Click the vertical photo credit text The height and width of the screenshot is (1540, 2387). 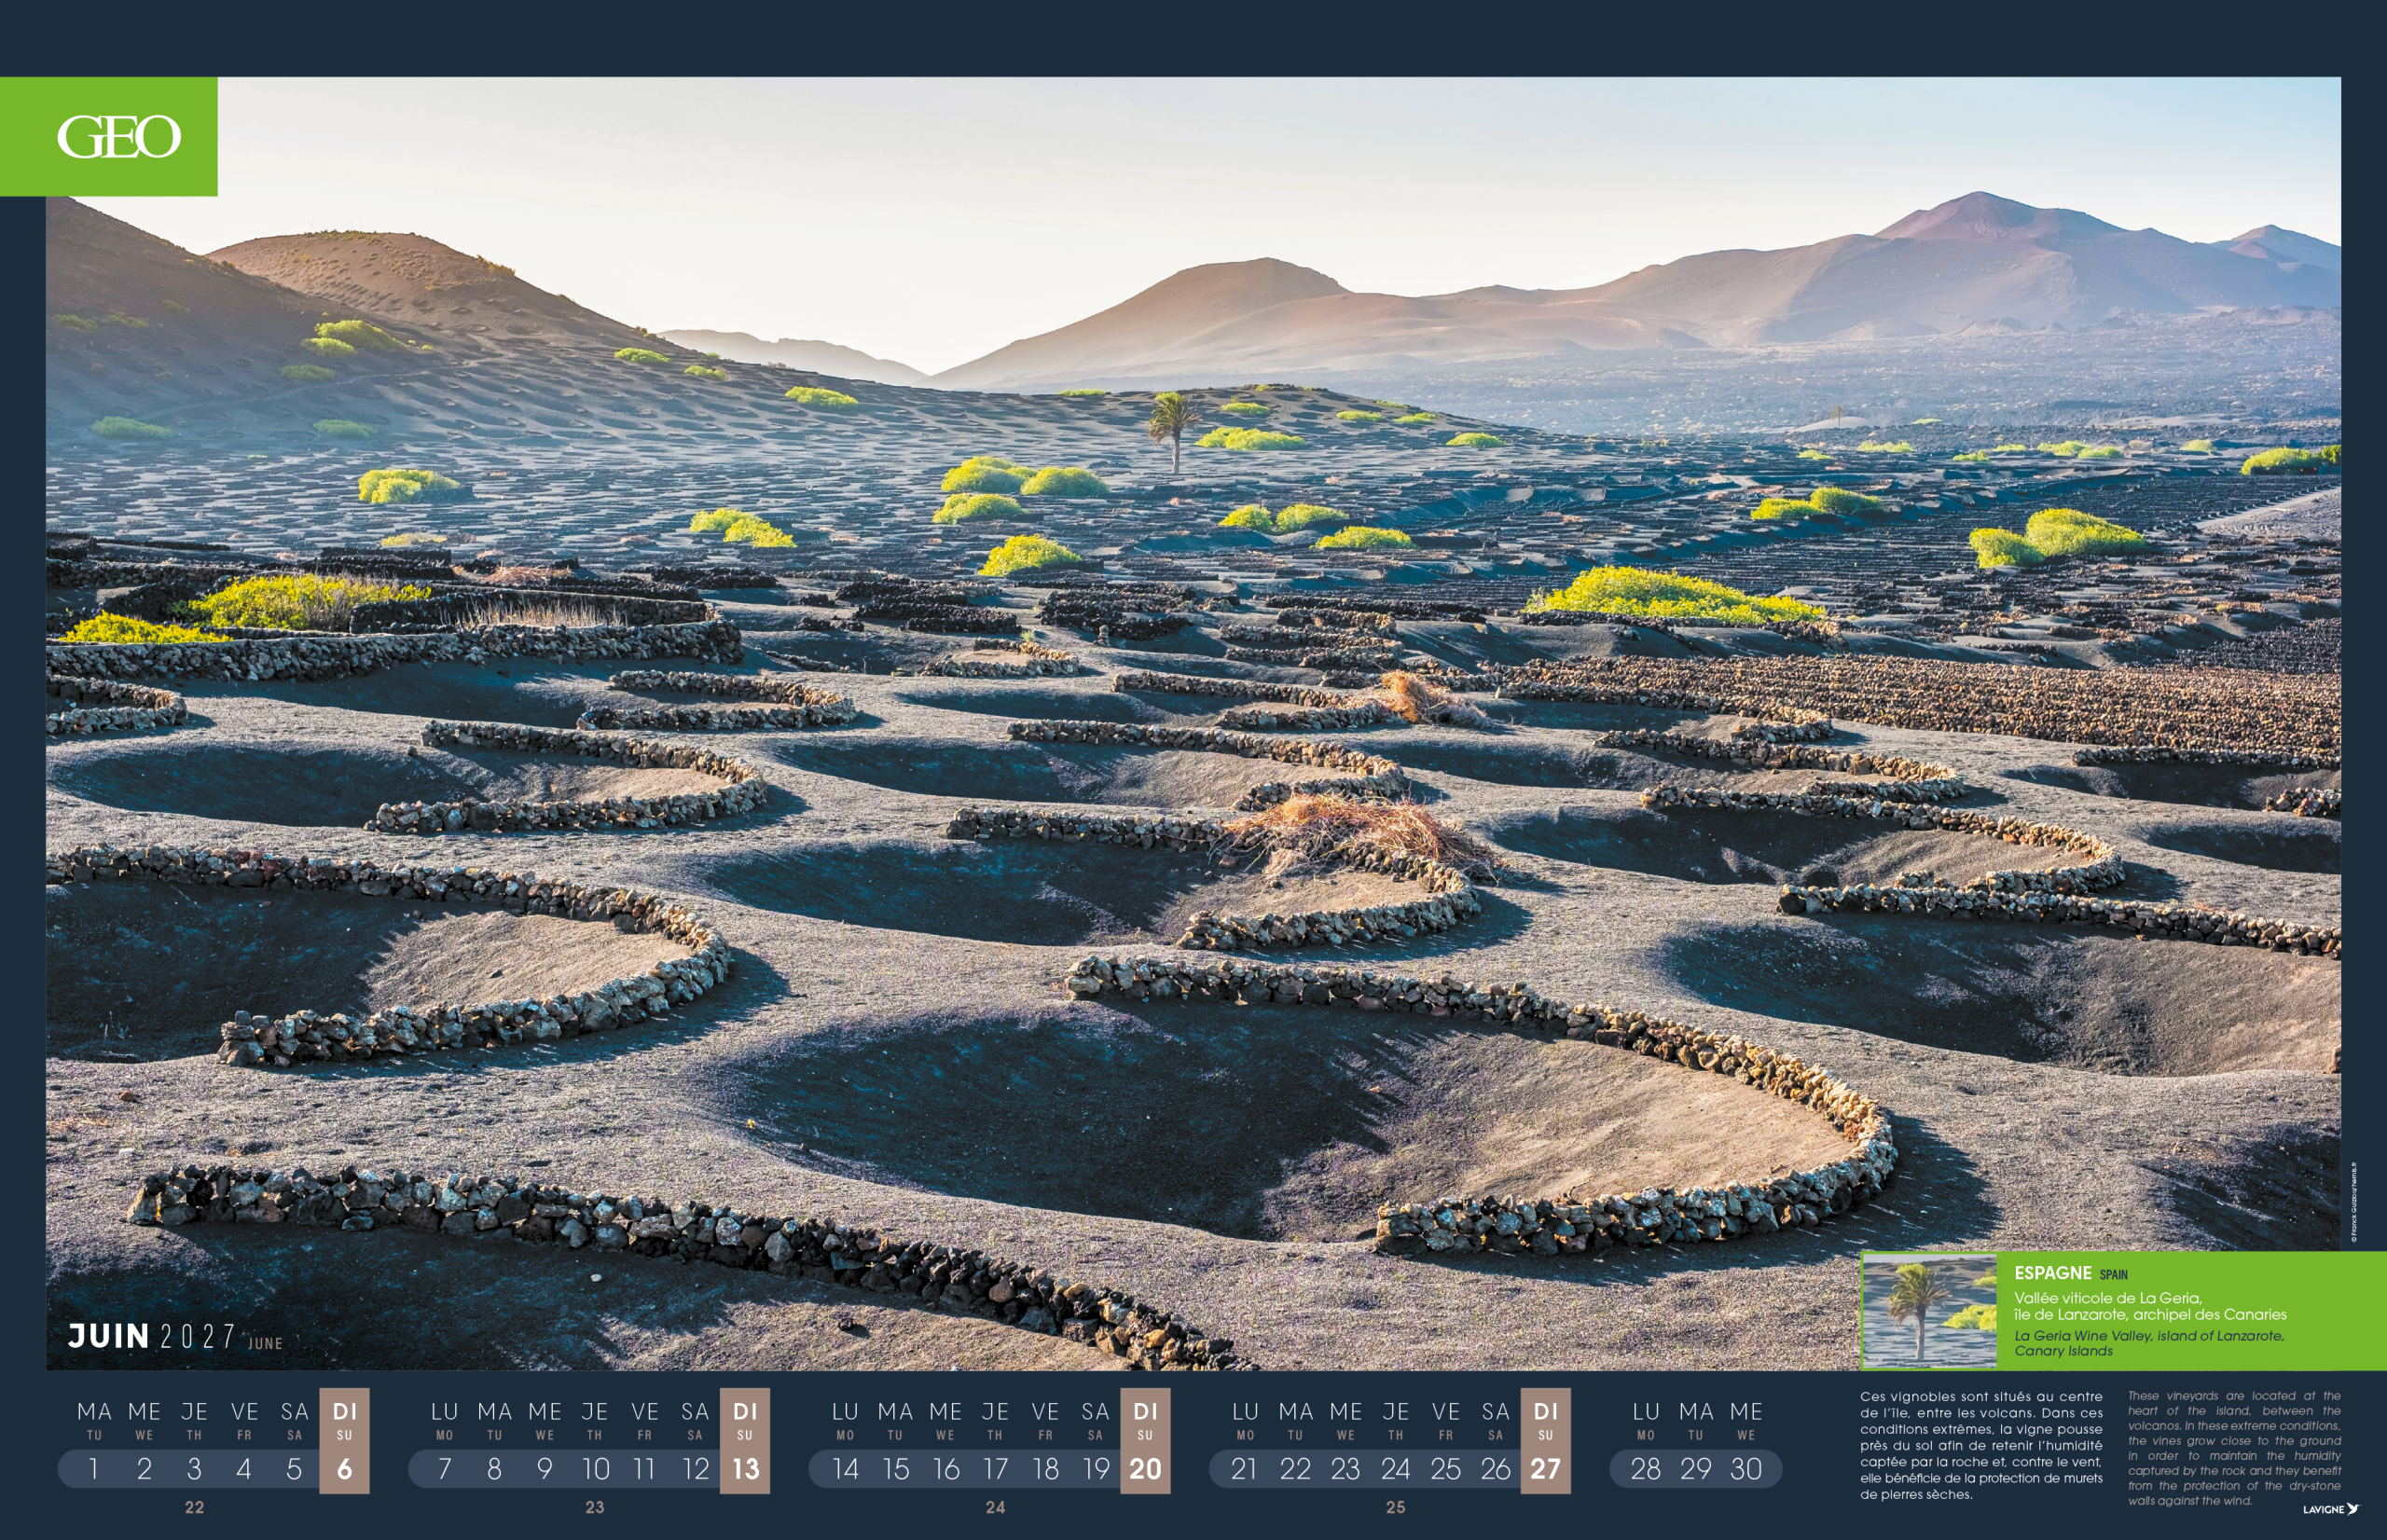tap(2353, 1203)
